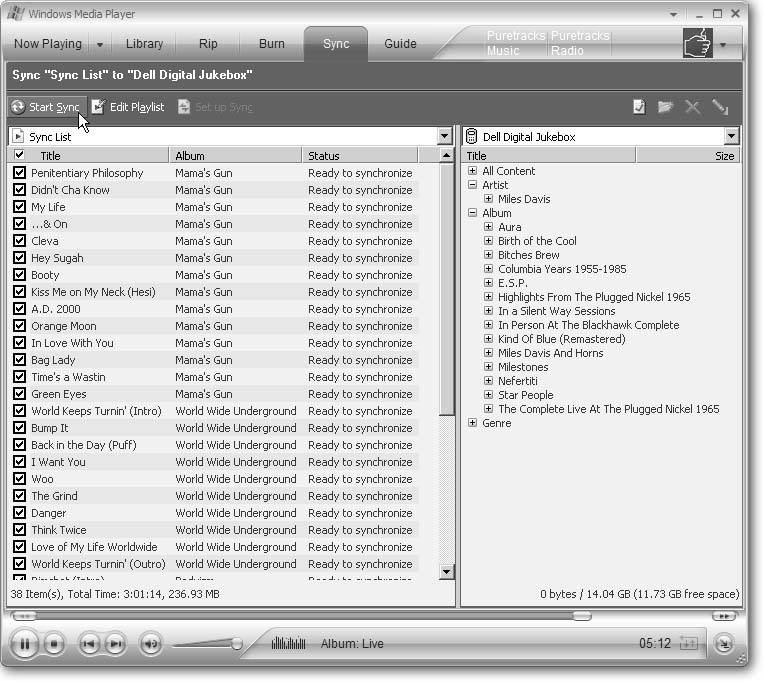
Task: Click the Start Sync button
Action: click(x=45, y=107)
